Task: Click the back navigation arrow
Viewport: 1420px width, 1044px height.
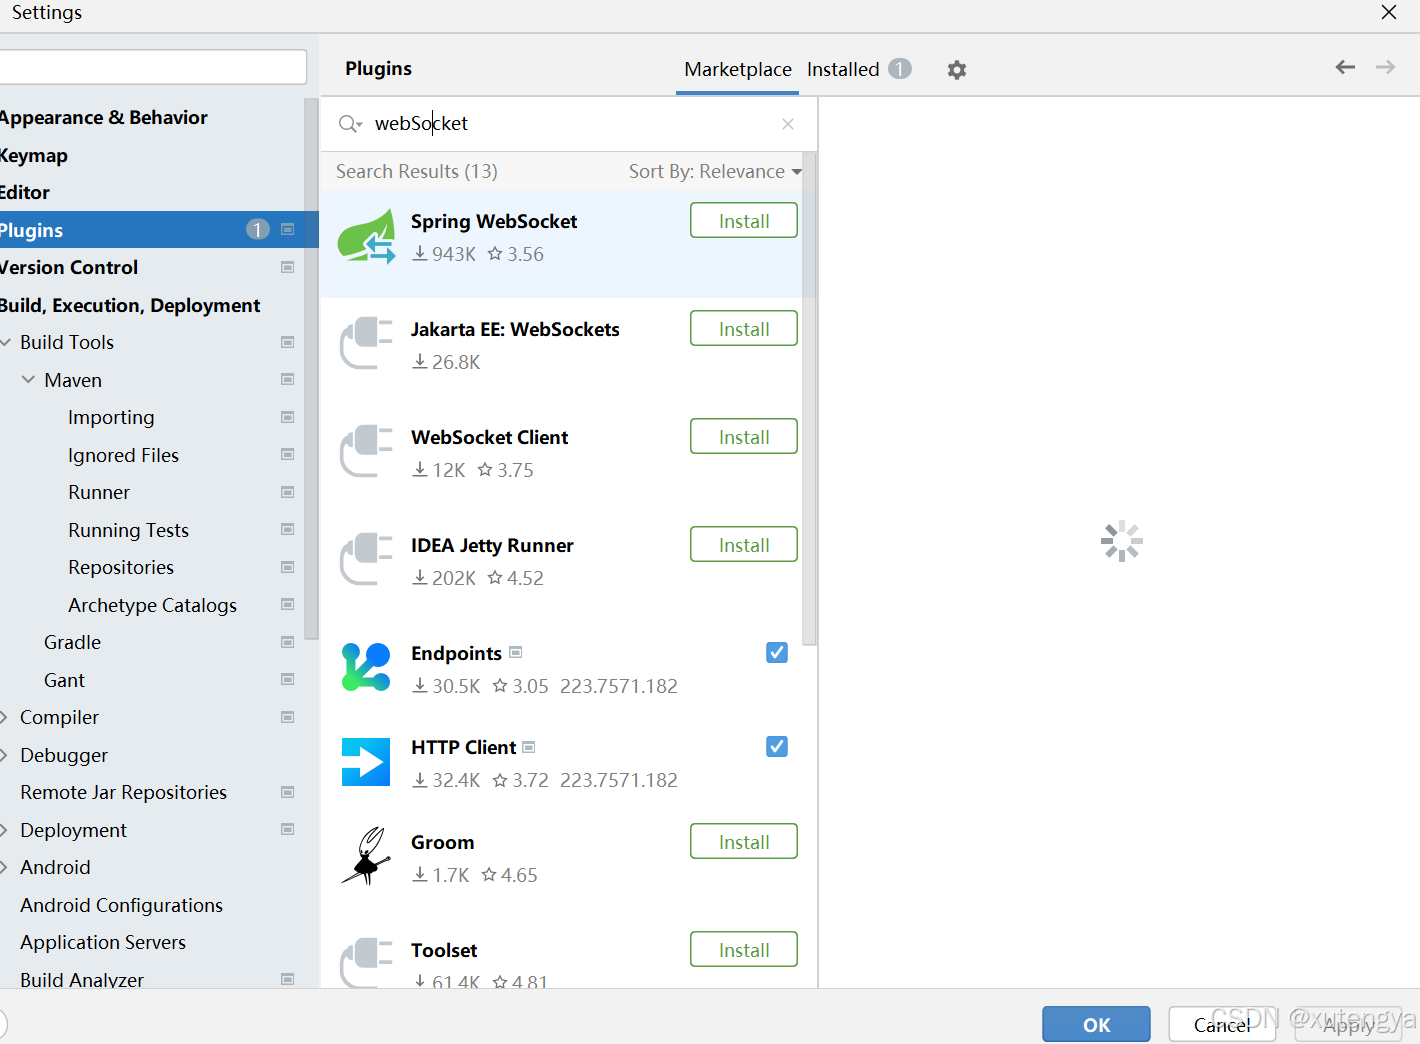Action: tap(1344, 67)
